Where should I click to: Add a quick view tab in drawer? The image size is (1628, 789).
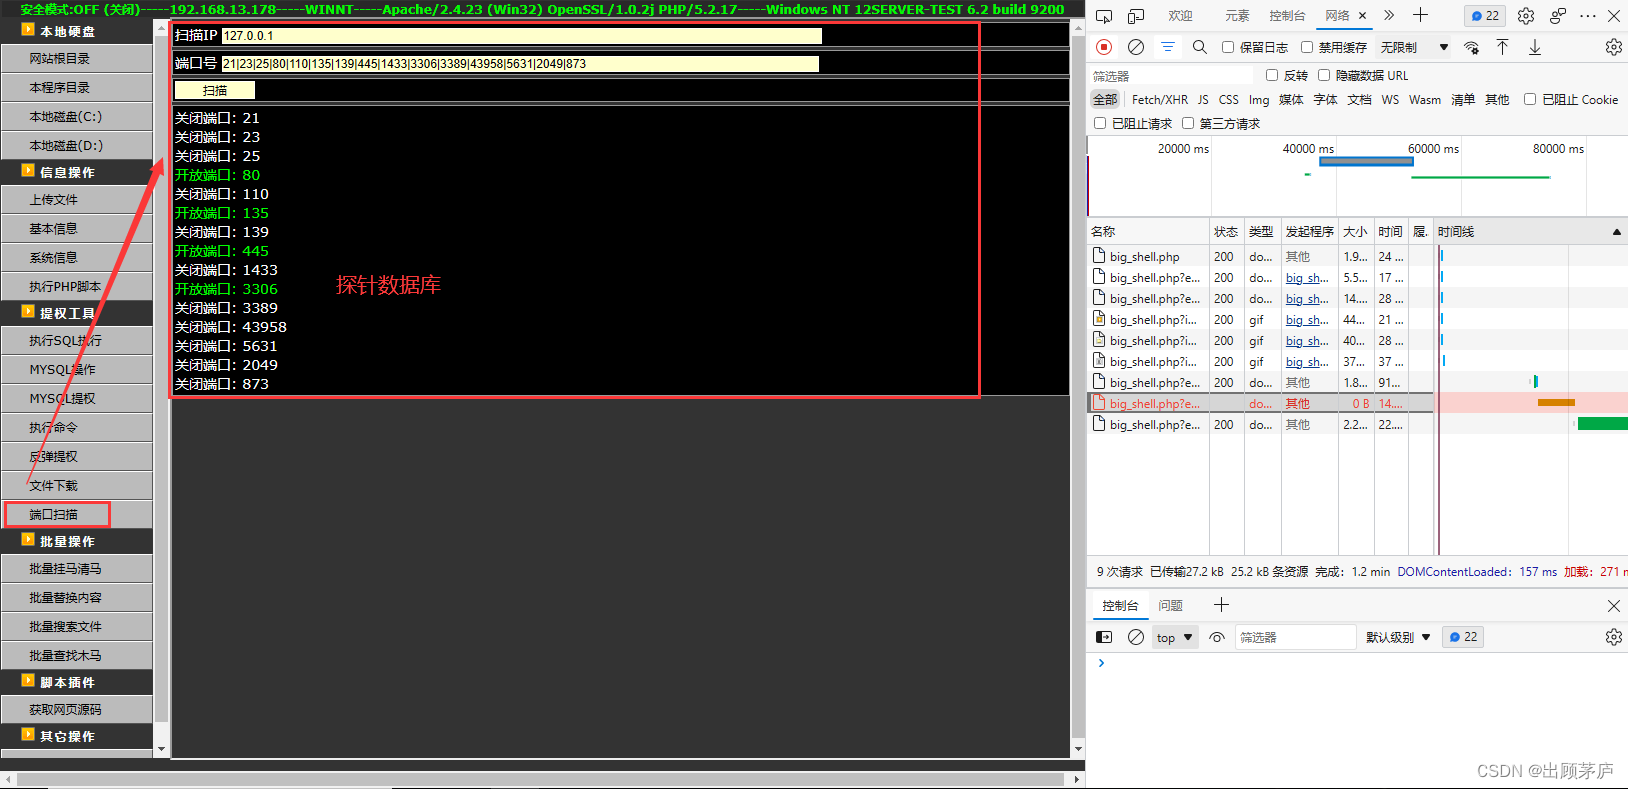point(1221,605)
